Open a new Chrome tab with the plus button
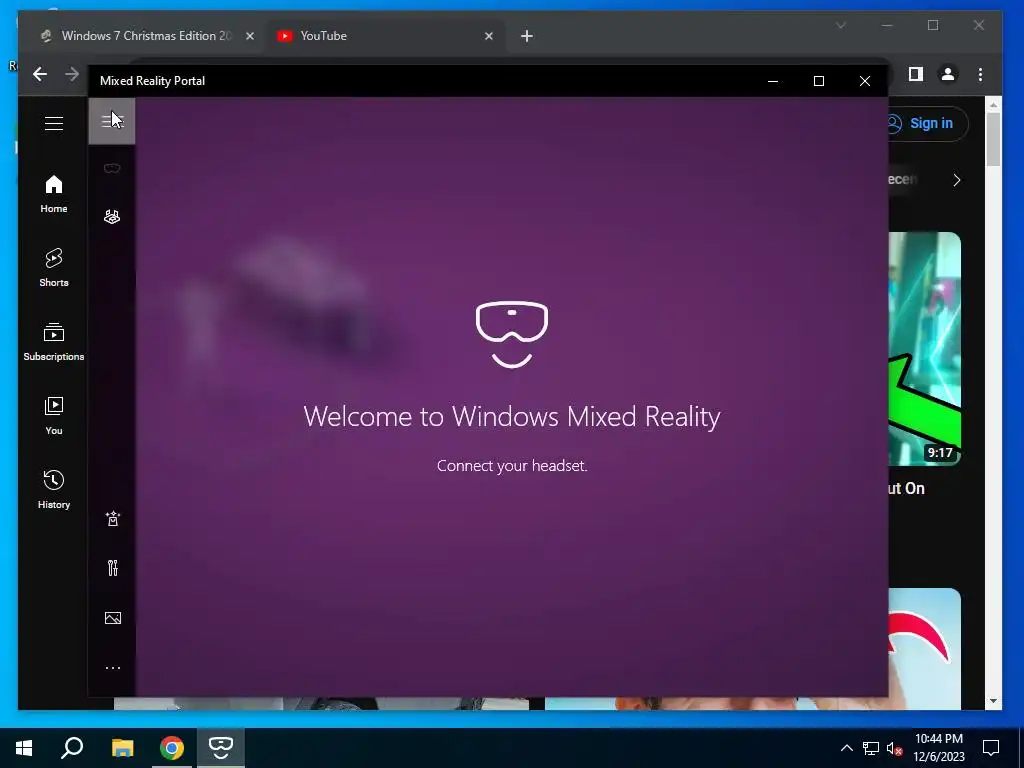 tap(527, 36)
